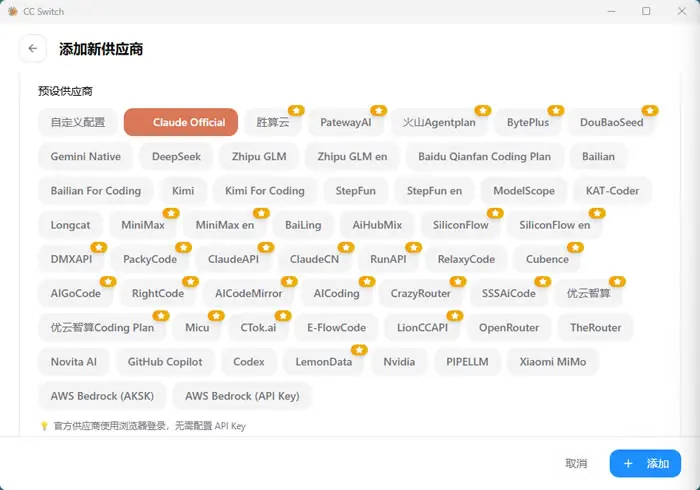Image resolution: width=700 pixels, height=490 pixels.
Task: Click the CC Switch app icon
Action: (13, 11)
